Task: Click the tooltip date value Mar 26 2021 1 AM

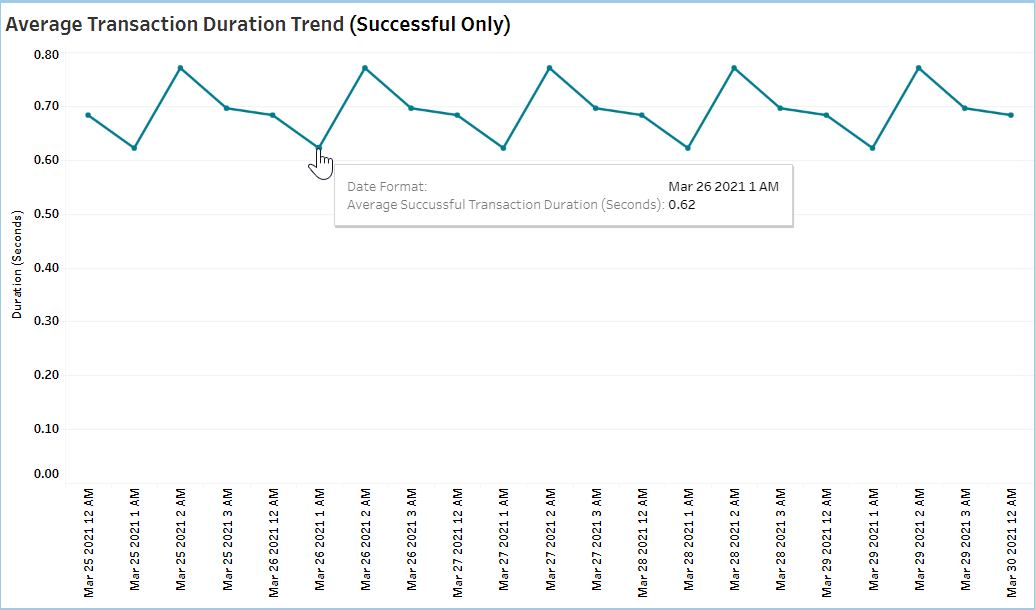Action: [x=723, y=186]
